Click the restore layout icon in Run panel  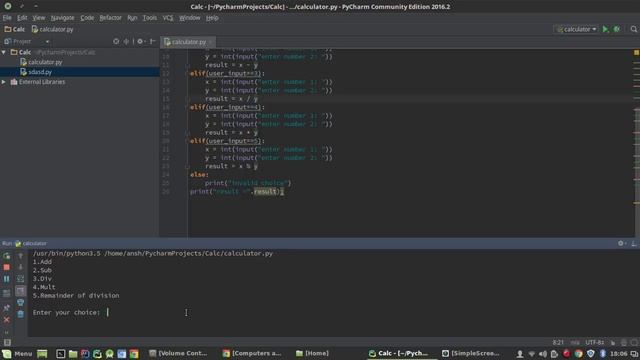pyautogui.click(x=7, y=293)
